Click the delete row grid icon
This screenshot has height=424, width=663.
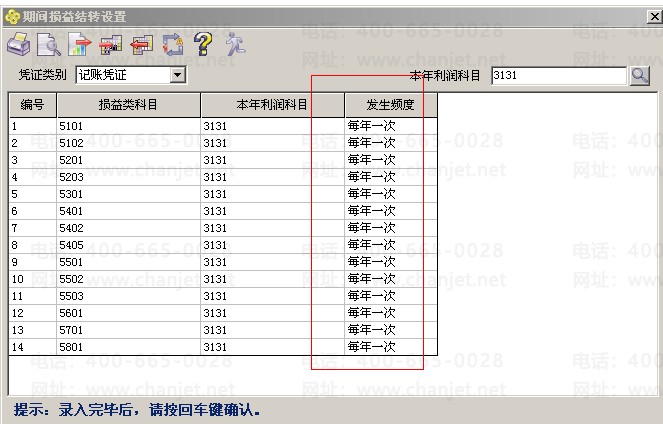tap(142, 44)
